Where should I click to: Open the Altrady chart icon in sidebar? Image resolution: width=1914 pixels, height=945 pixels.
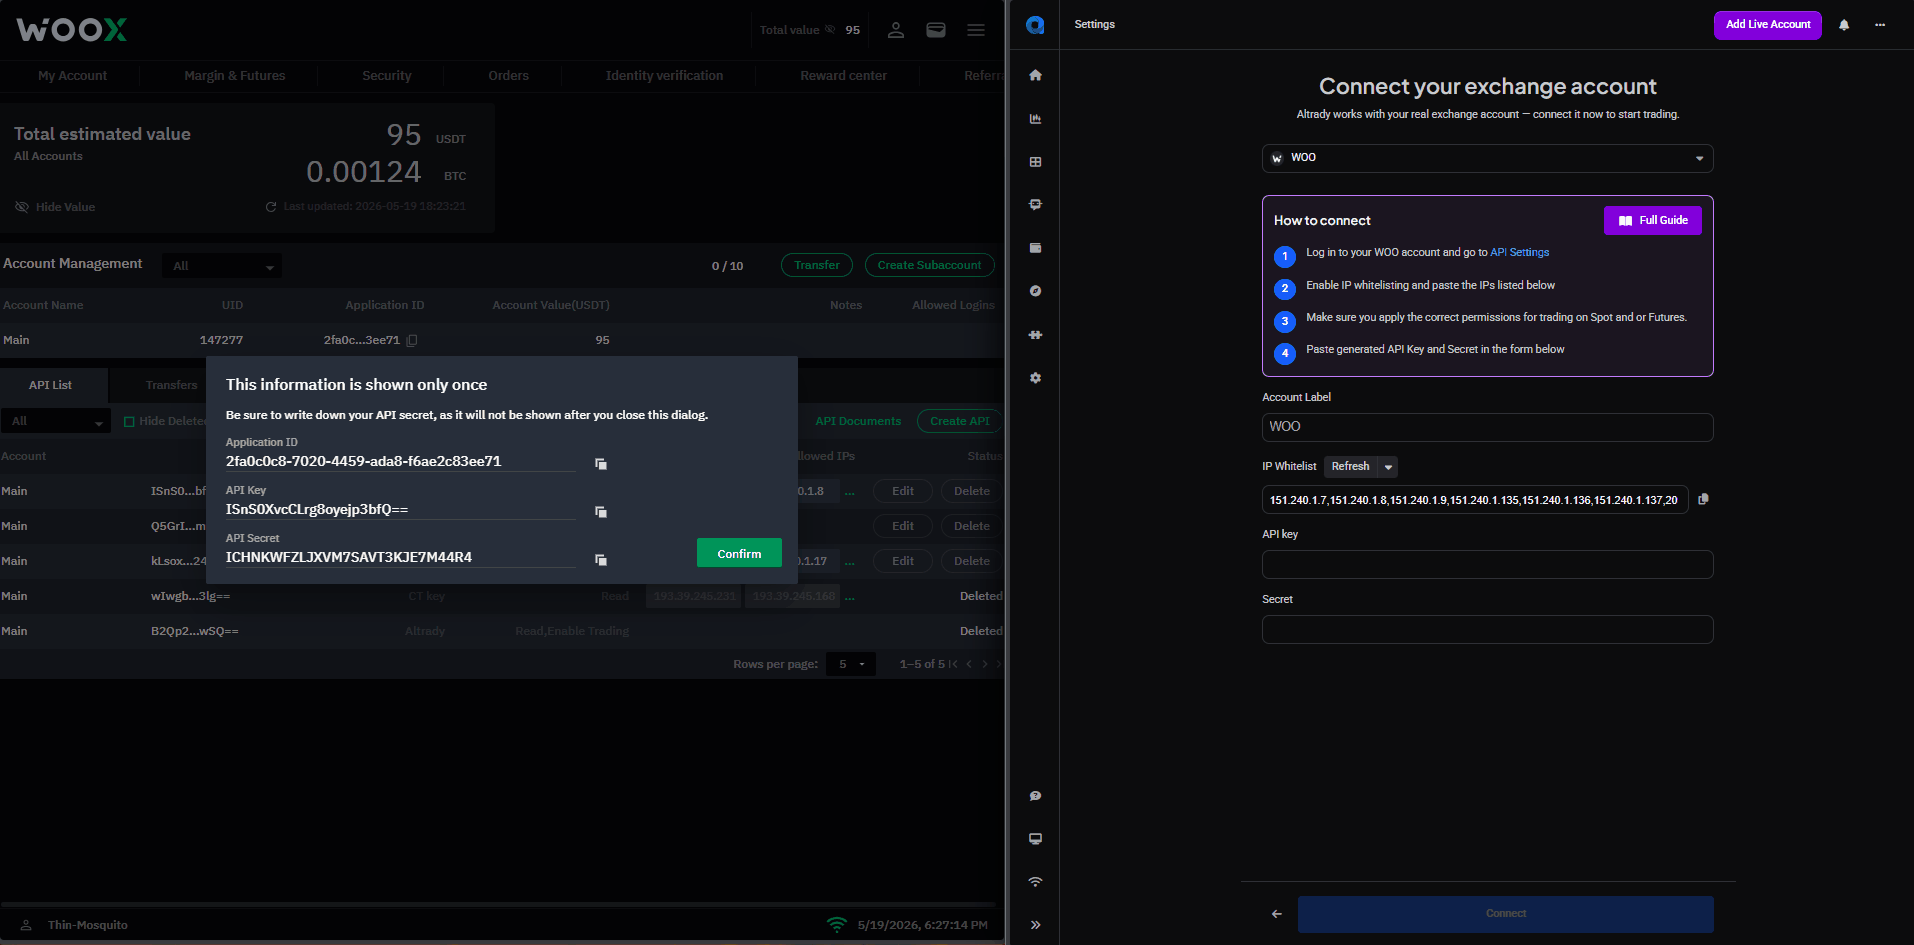click(1035, 119)
